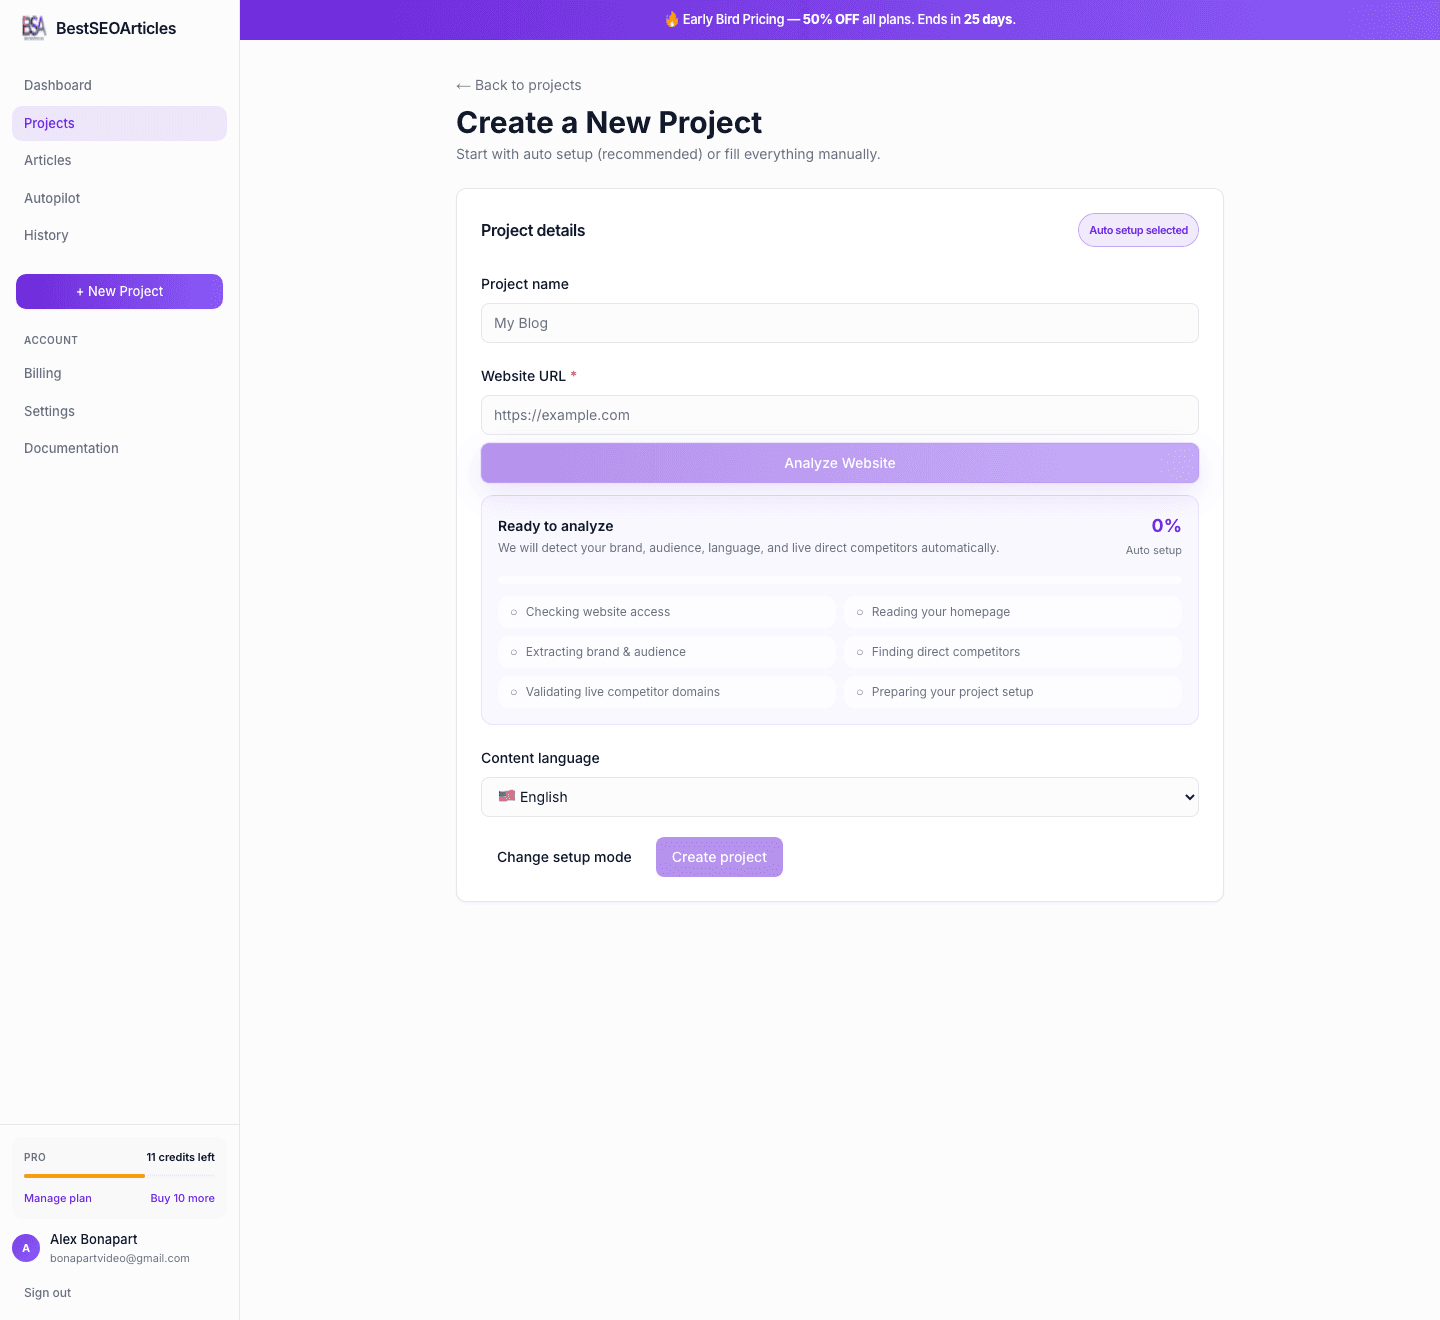This screenshot has height=1320, width=1440.
Task: Click the Create project button
Action: 719,857
